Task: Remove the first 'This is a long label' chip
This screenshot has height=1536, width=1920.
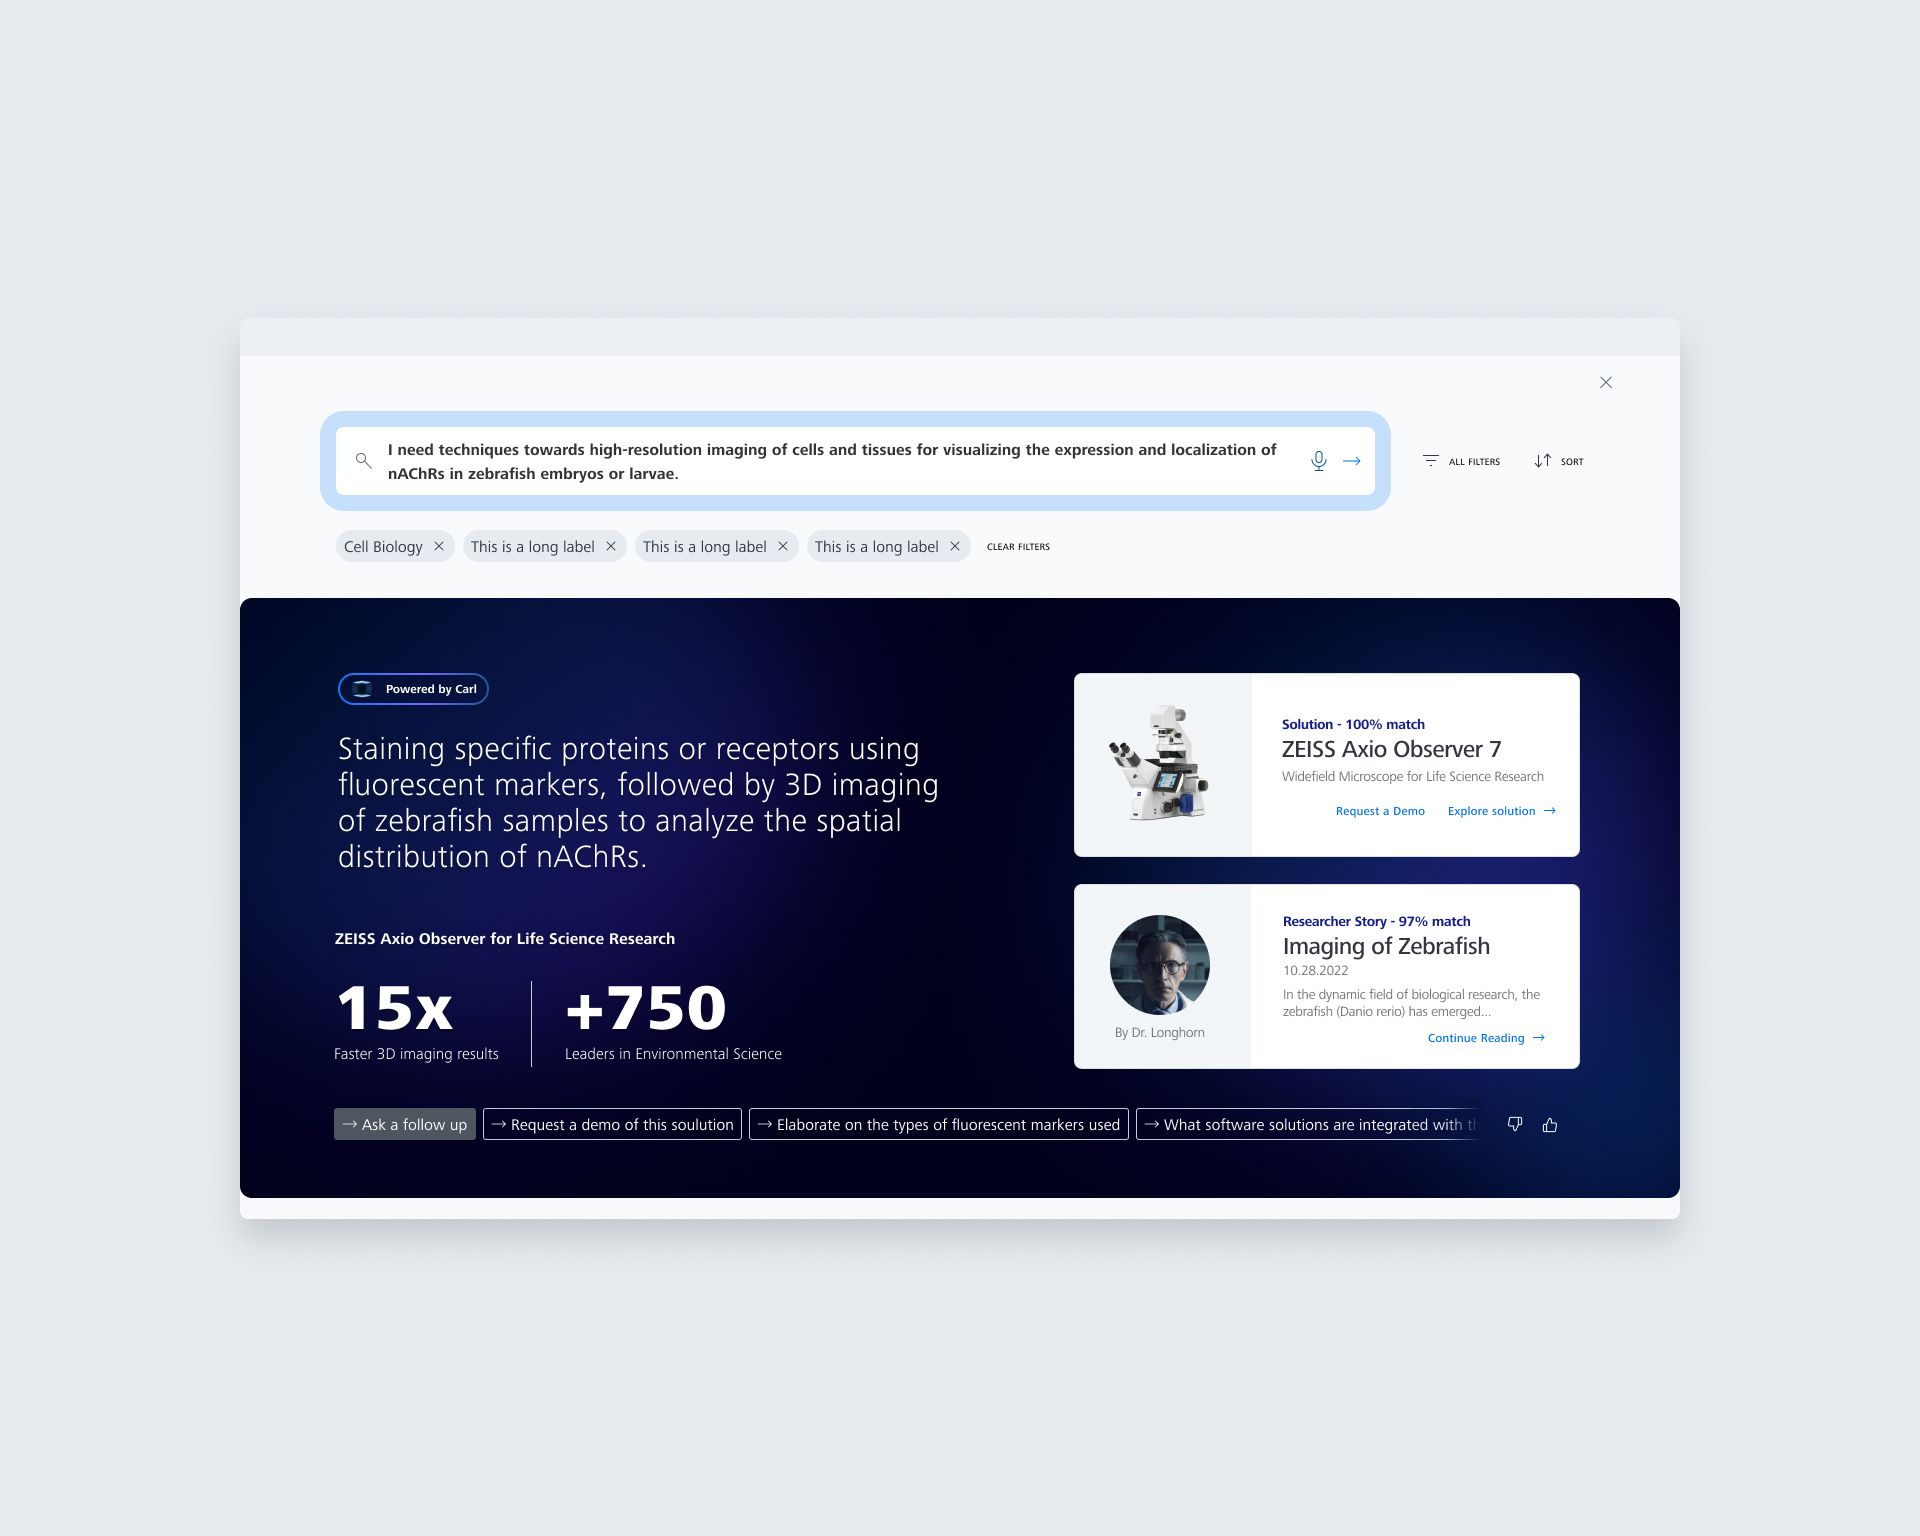Action: pyautogui.click(x=611, y=546)
